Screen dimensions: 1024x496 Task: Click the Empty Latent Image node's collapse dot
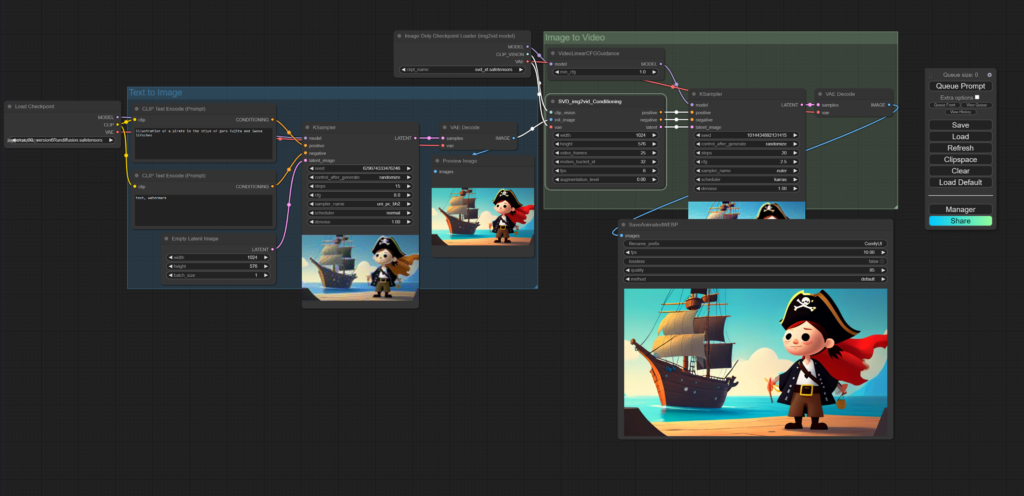(167, 238)
